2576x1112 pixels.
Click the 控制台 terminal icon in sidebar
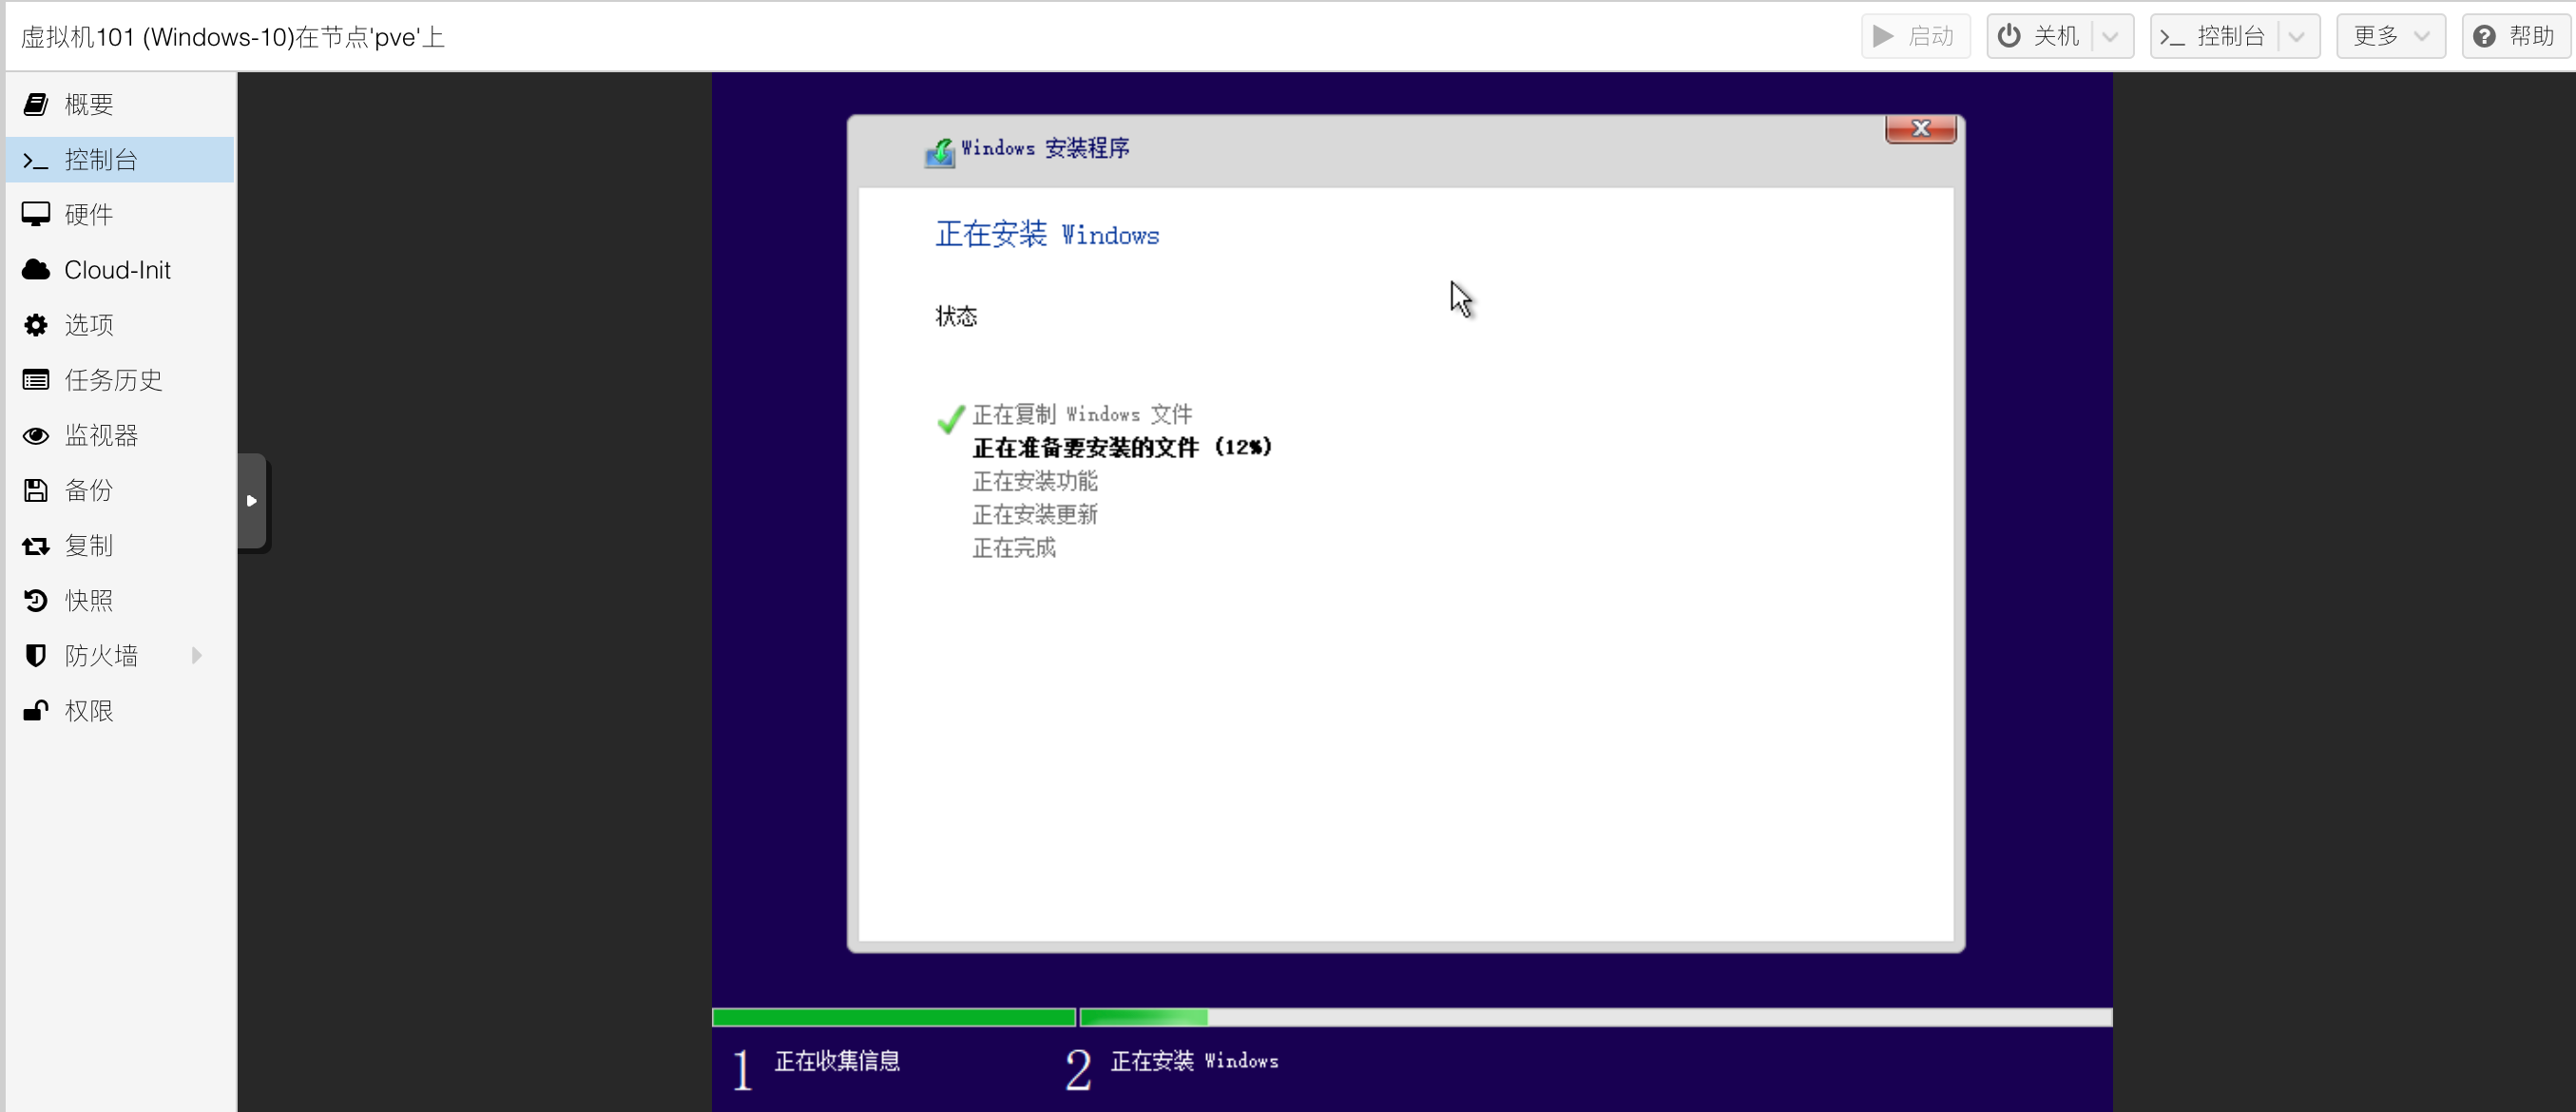(36, 160)
